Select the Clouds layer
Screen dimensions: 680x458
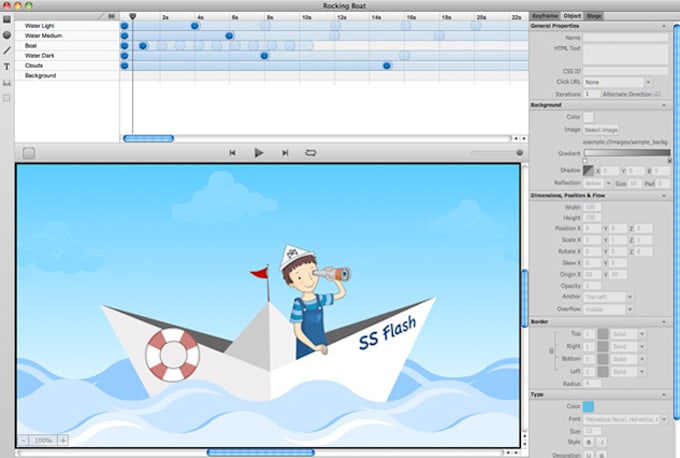[67, 65]
